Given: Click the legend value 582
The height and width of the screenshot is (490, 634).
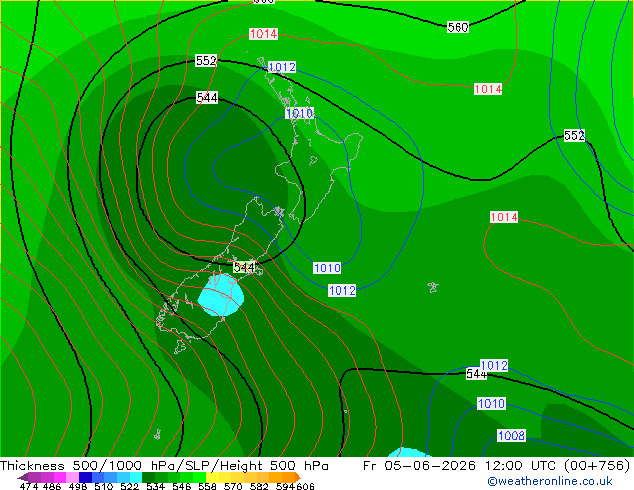Looking at the screenshot, I should (x=259, y=486).
